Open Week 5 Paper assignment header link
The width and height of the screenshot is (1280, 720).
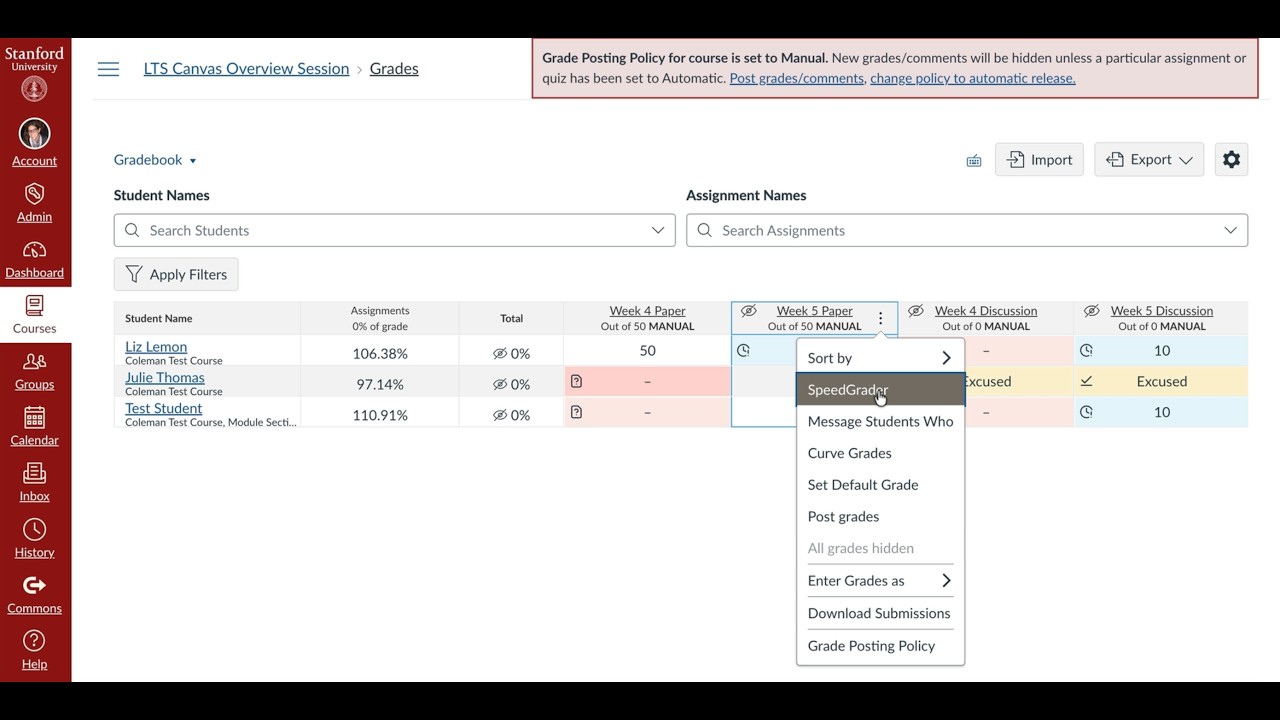tap(815, 311)
